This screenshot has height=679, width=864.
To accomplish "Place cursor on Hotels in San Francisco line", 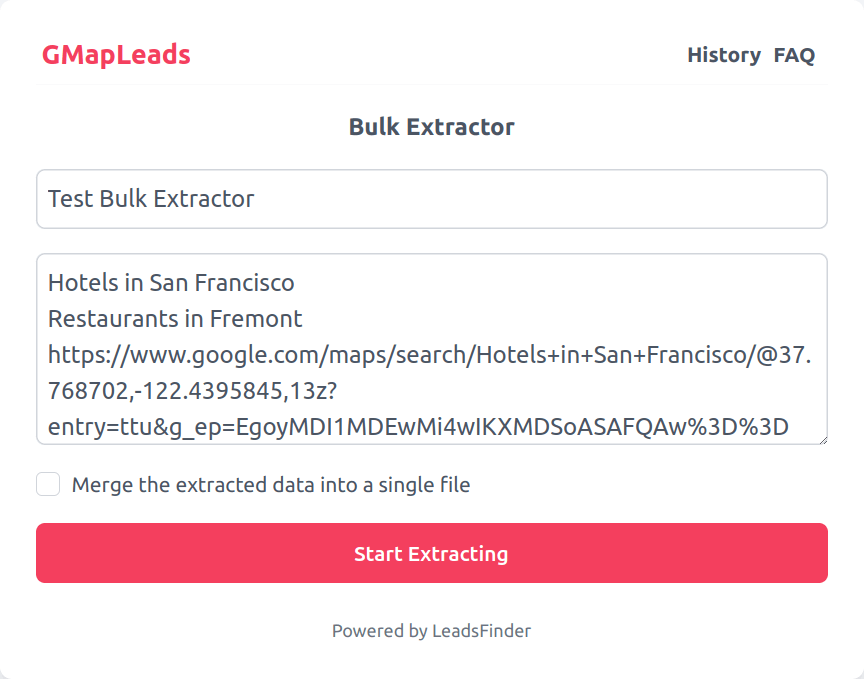I will [171, 283].
